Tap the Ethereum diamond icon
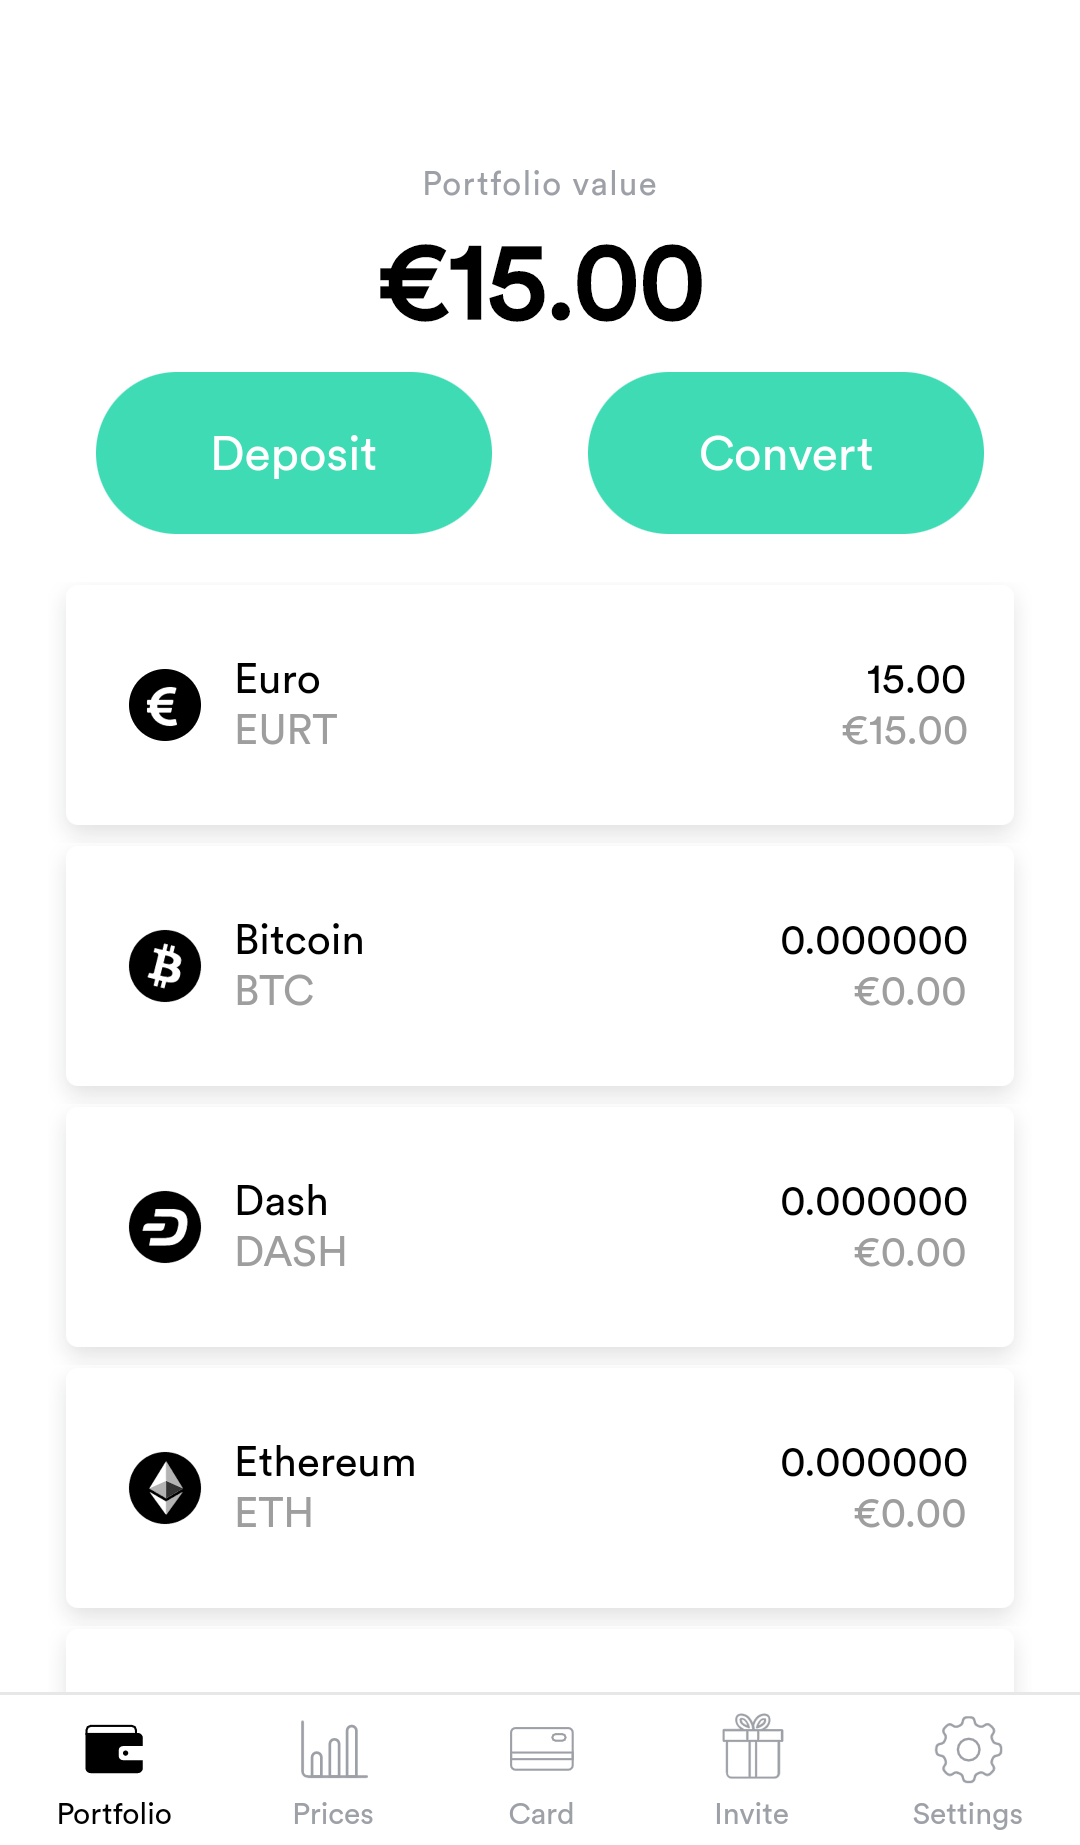This screenshot has height=1845, width=1080. tap(165, 1488)
